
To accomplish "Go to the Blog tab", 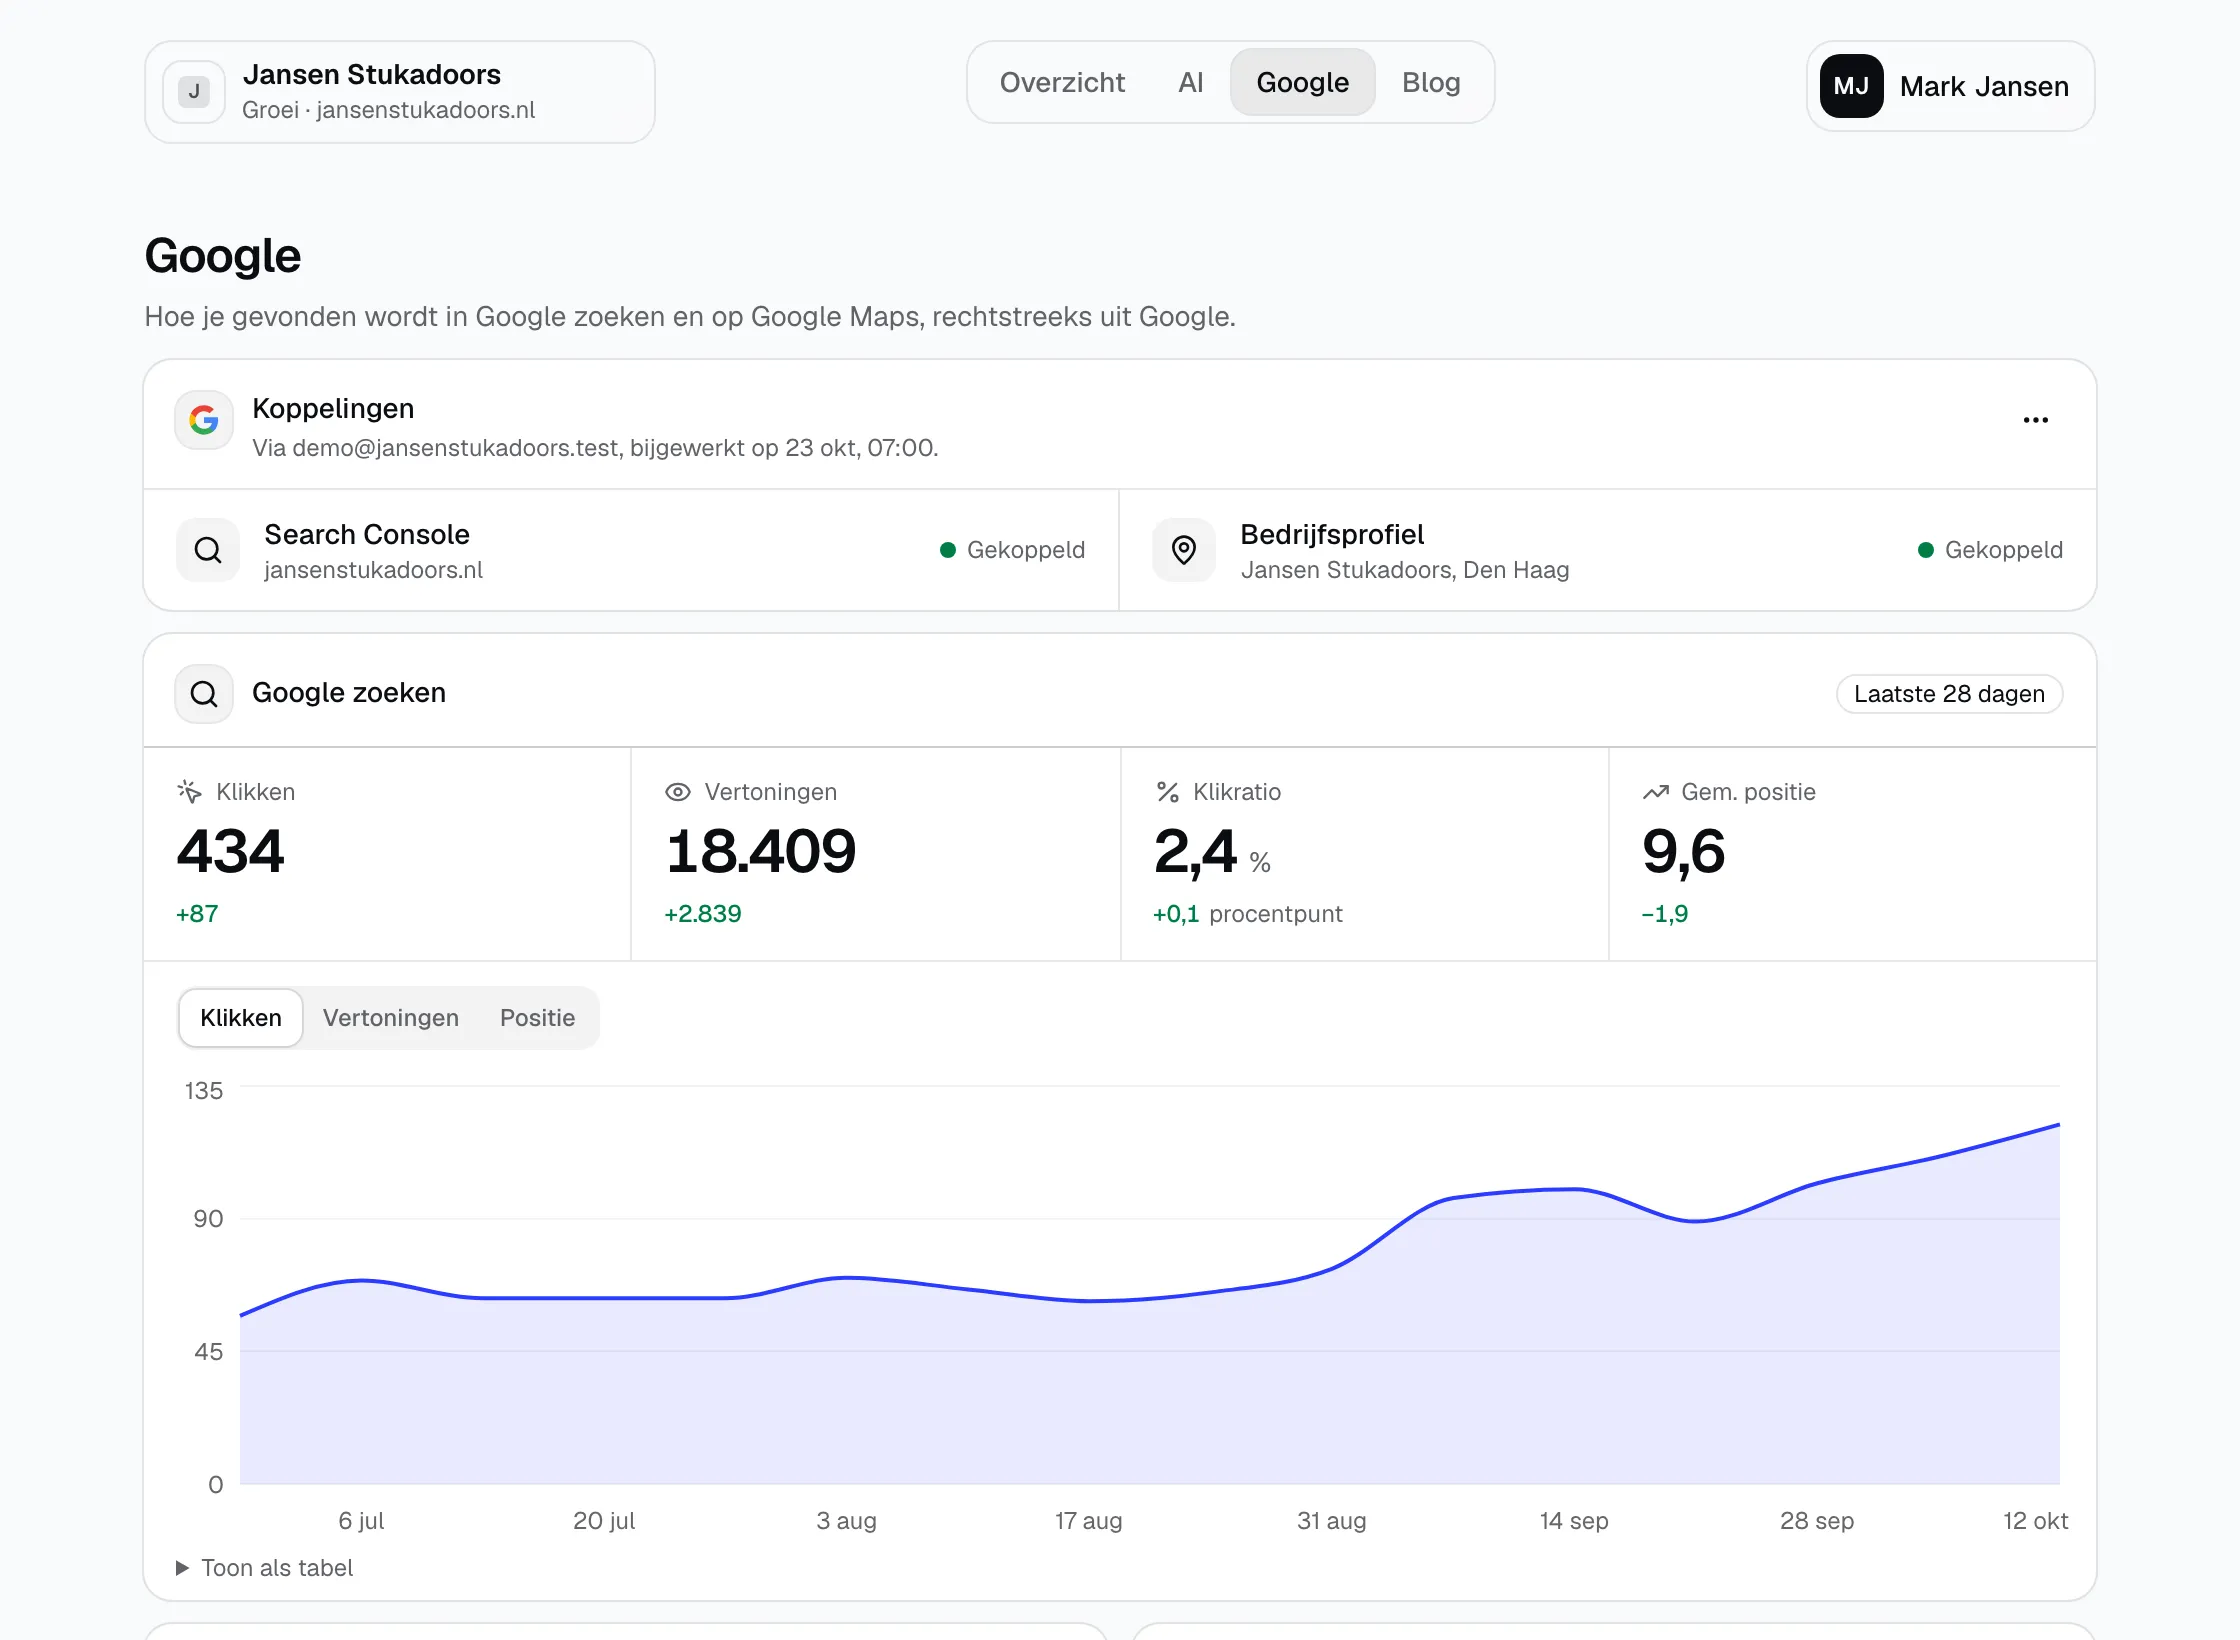I will (x=1431, y=82).
